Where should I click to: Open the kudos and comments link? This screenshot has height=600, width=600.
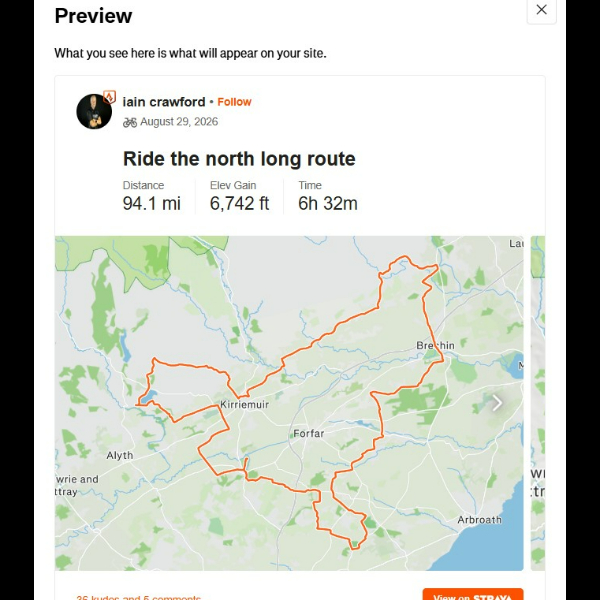click(x=139, y=597)
